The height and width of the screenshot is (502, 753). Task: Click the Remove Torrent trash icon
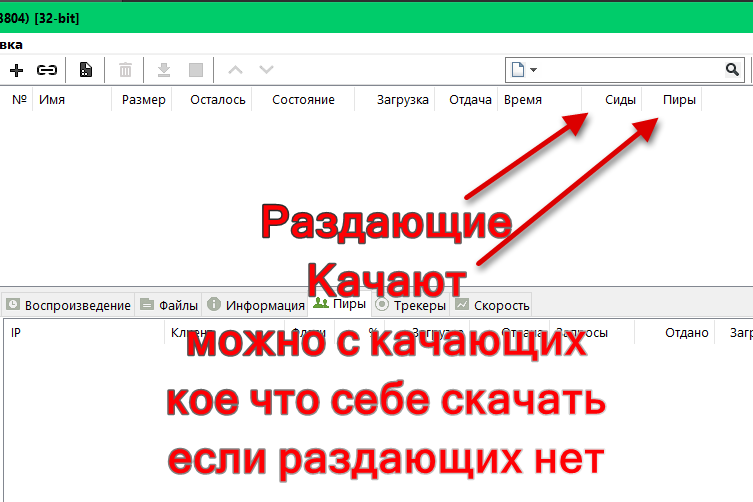click(126, 70)
